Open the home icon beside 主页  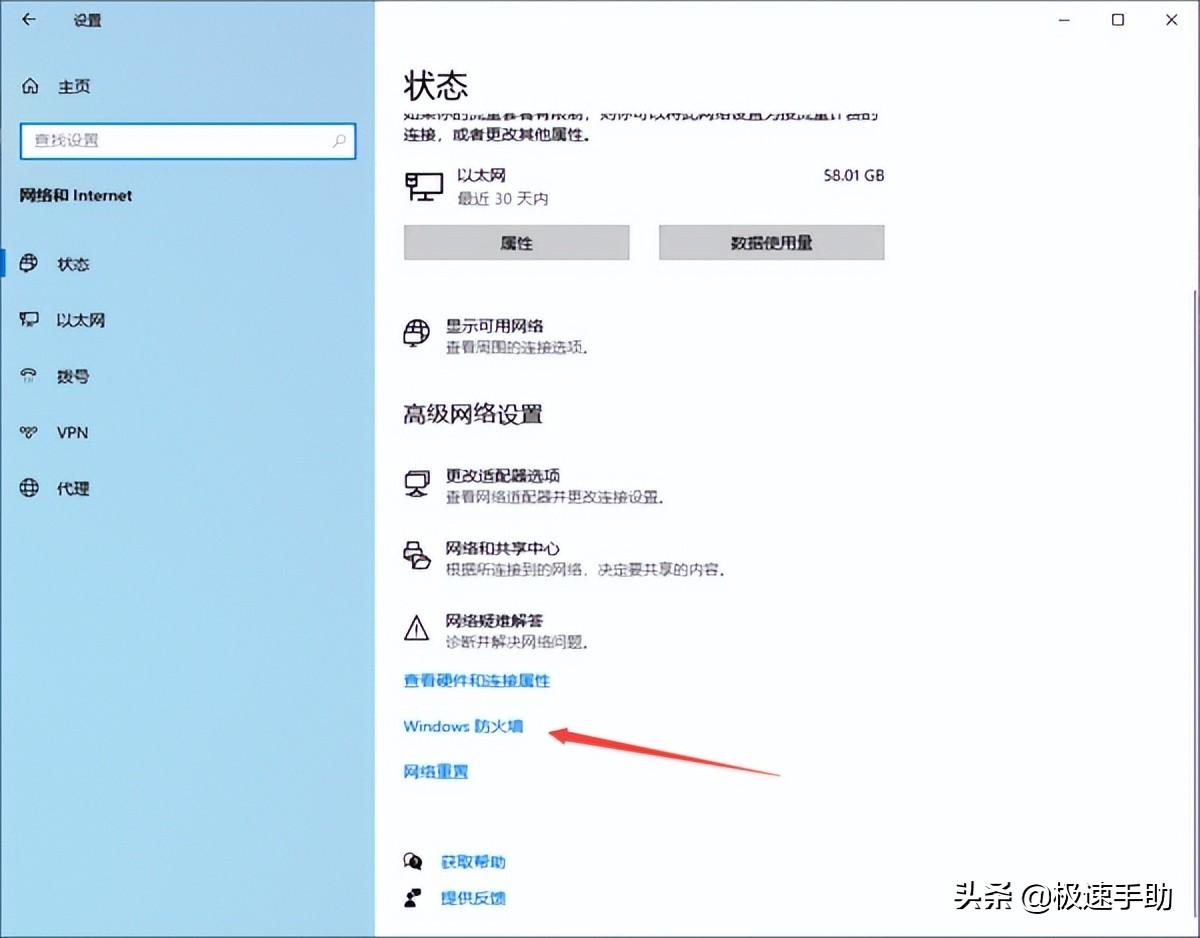(x=29, y=86)
